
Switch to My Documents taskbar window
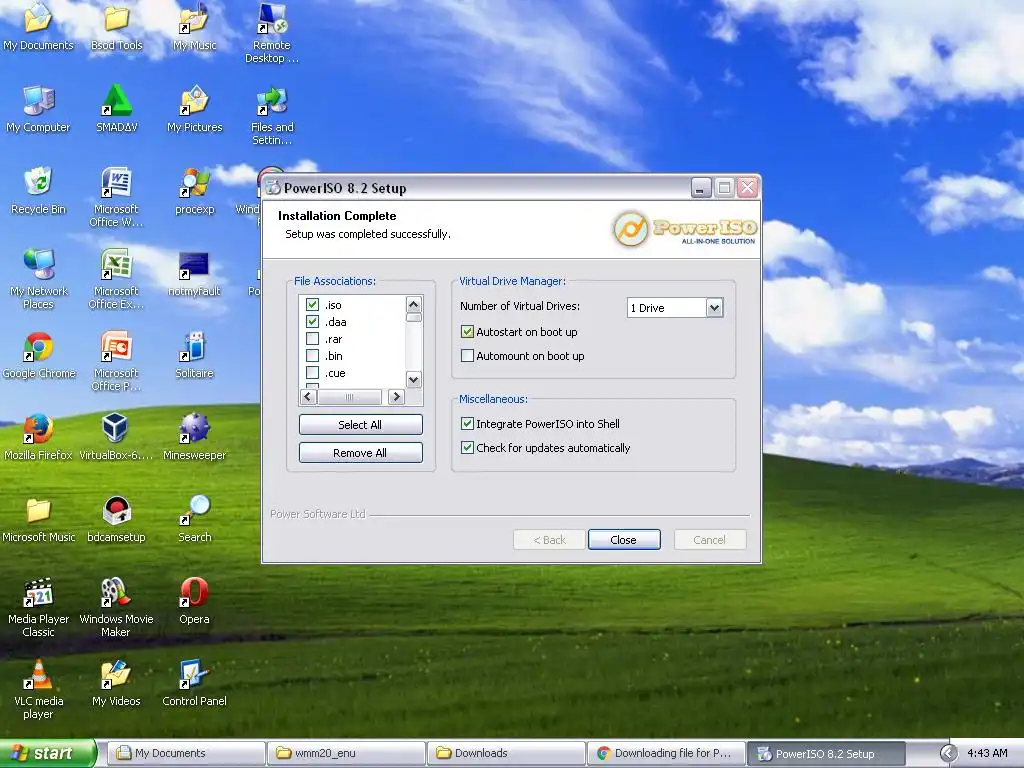pyautogui.click(x=186, y=754)
